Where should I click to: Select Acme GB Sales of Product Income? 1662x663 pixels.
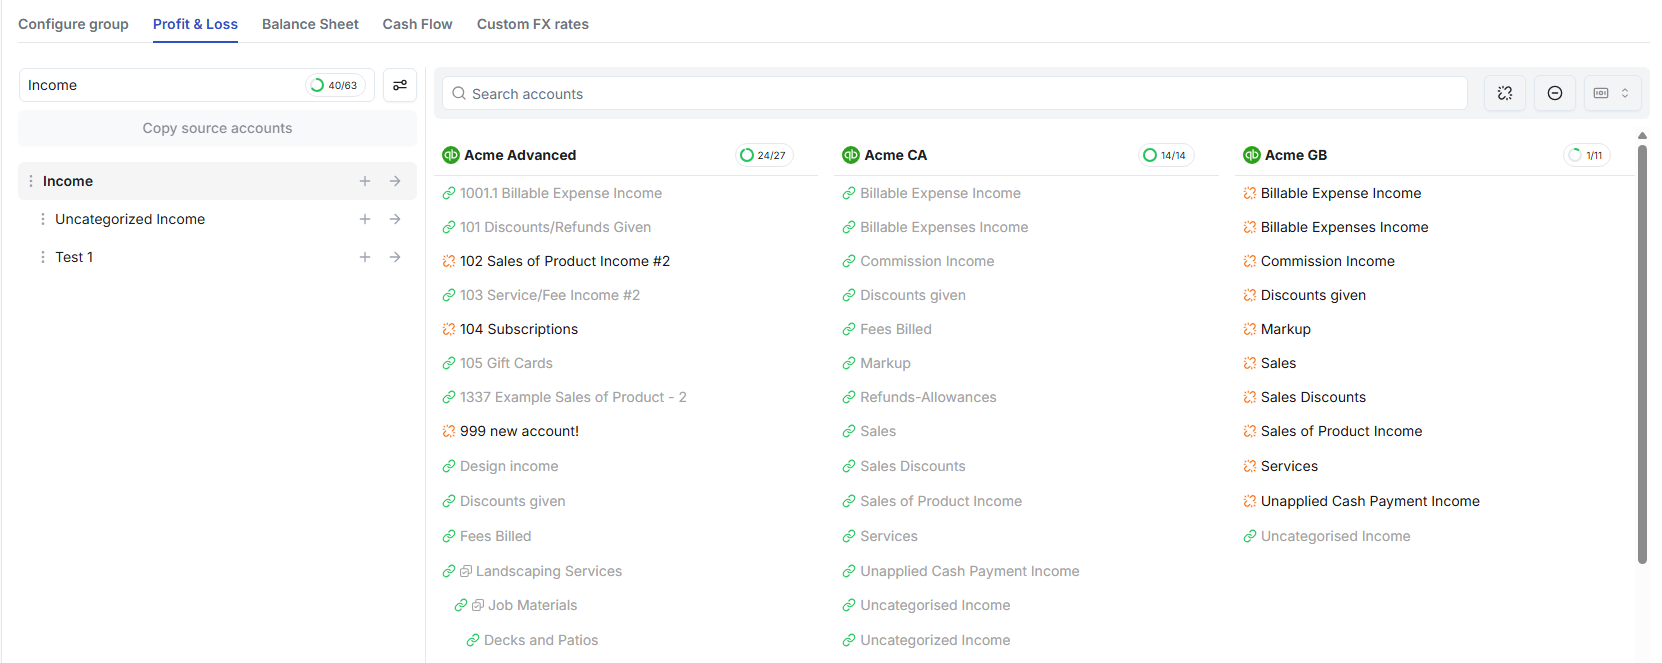point(1341,431)
